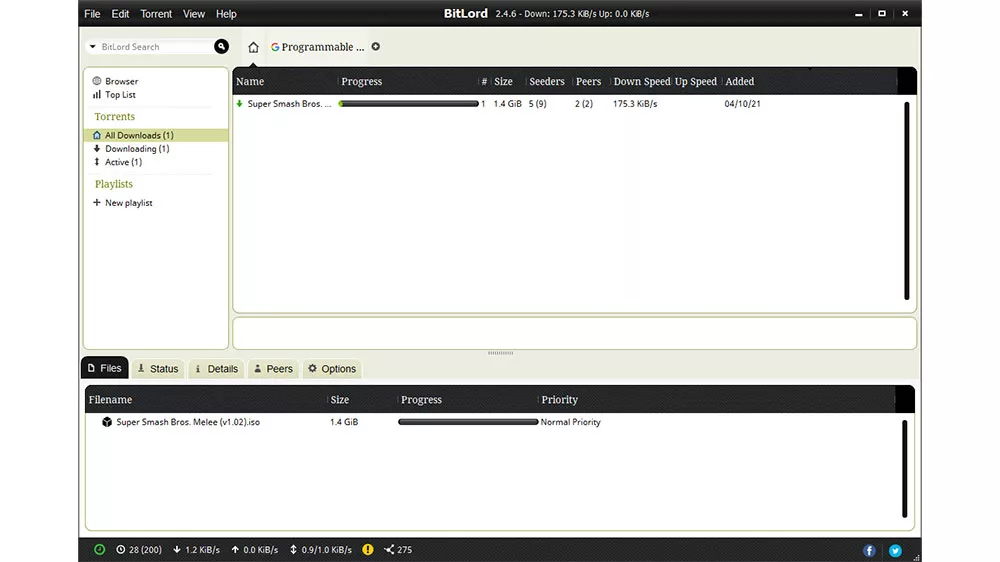Select the Super Smash Bros. torrent row
Viewport: 1000px width, 562px height.
(568, 103)
